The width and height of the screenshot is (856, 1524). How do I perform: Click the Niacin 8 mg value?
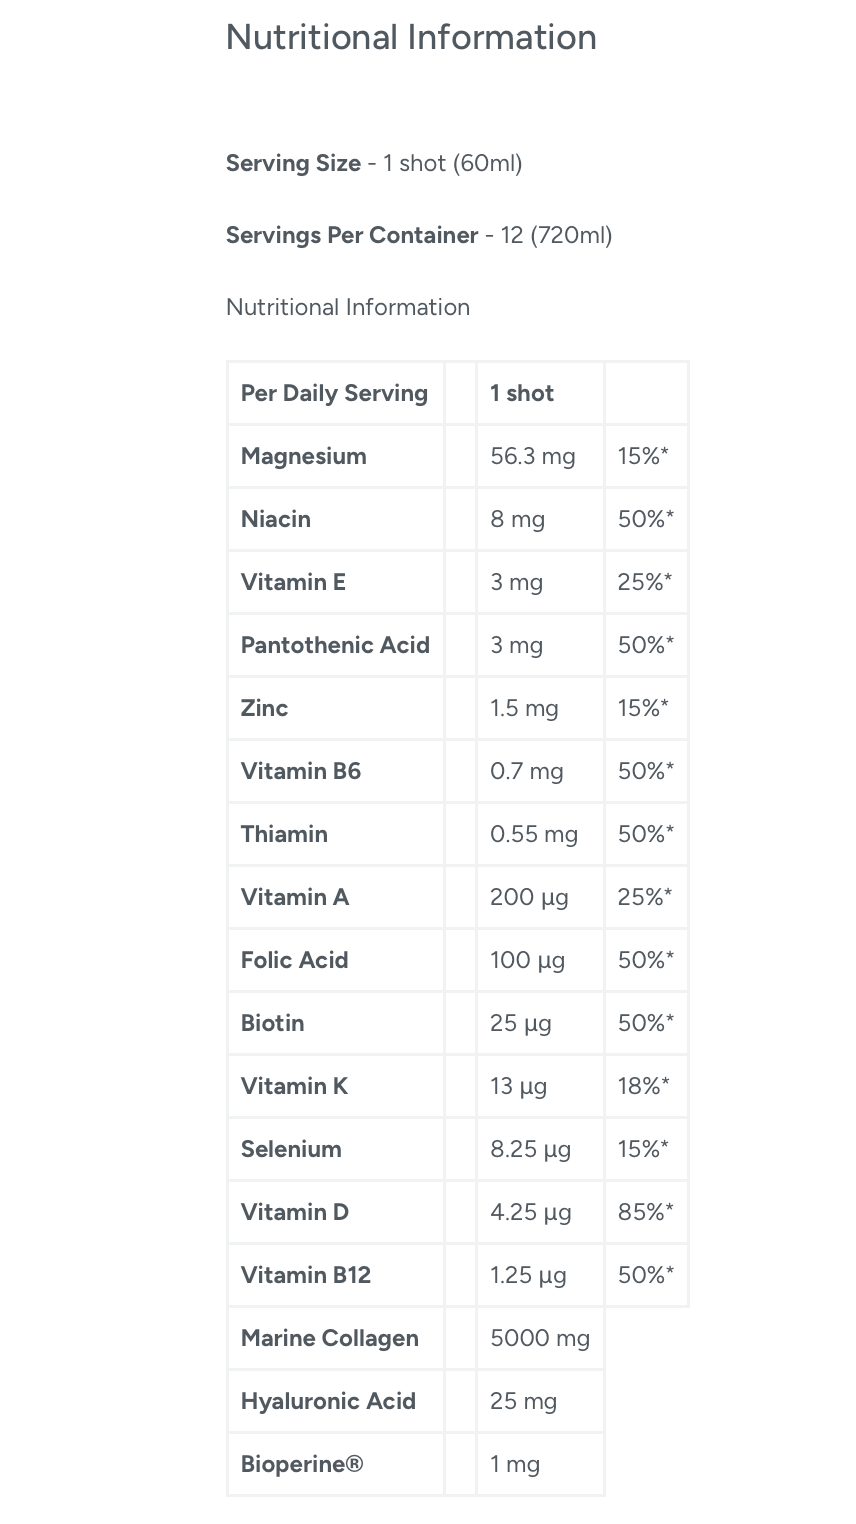coord(517,519)
